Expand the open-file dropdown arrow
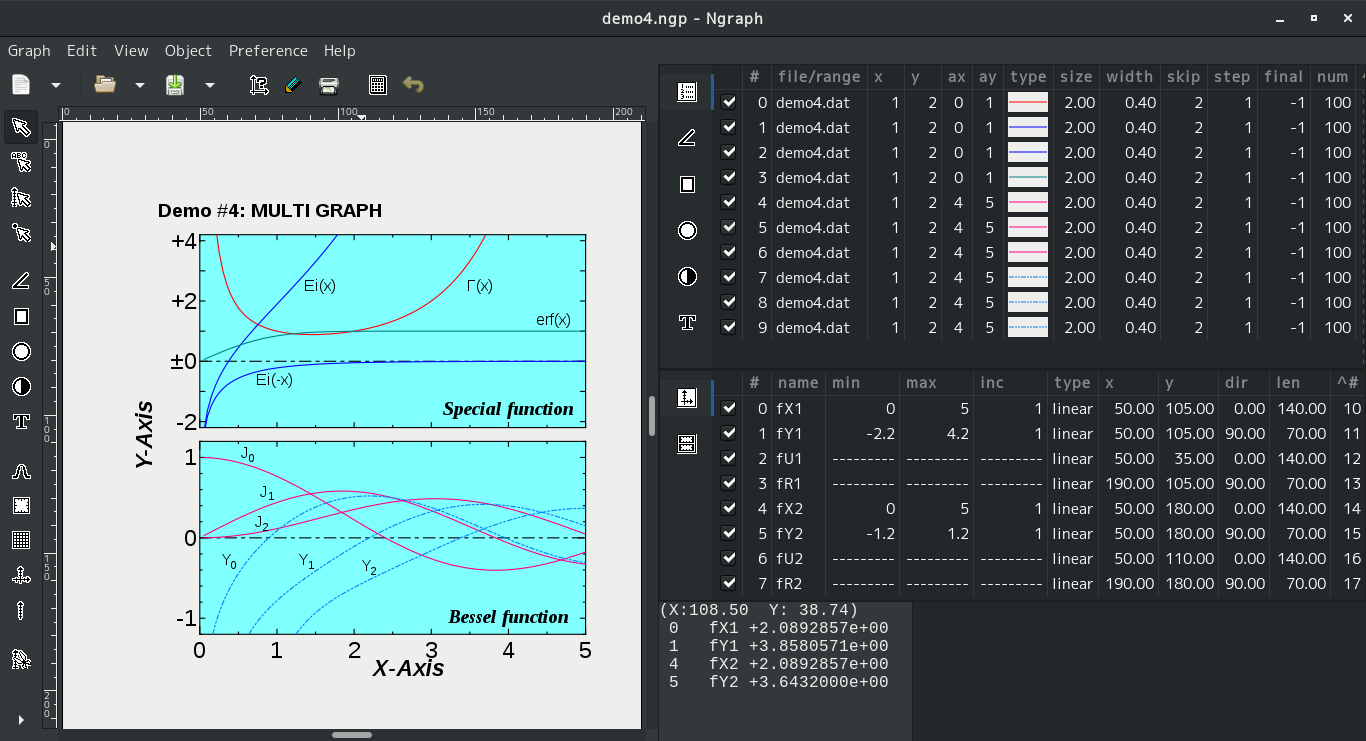 click(x=139, y=85)
